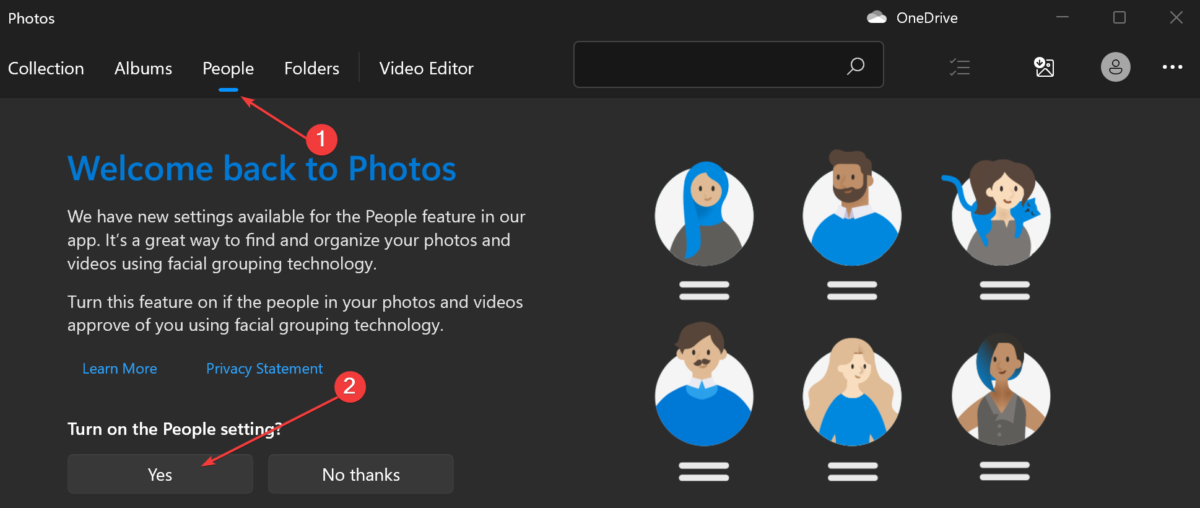Click Yes to enable People setting
Screen dimensions: 1200x508
click(160, 474)
